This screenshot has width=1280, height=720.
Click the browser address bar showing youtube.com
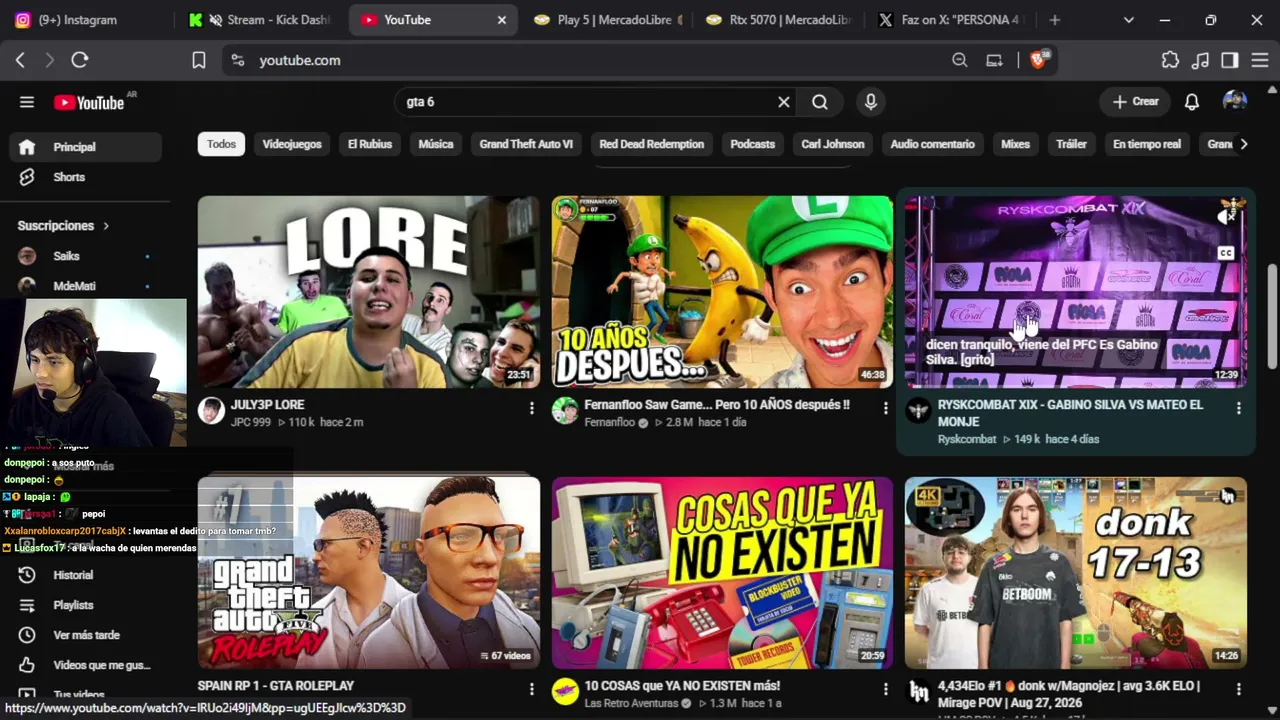600,60
